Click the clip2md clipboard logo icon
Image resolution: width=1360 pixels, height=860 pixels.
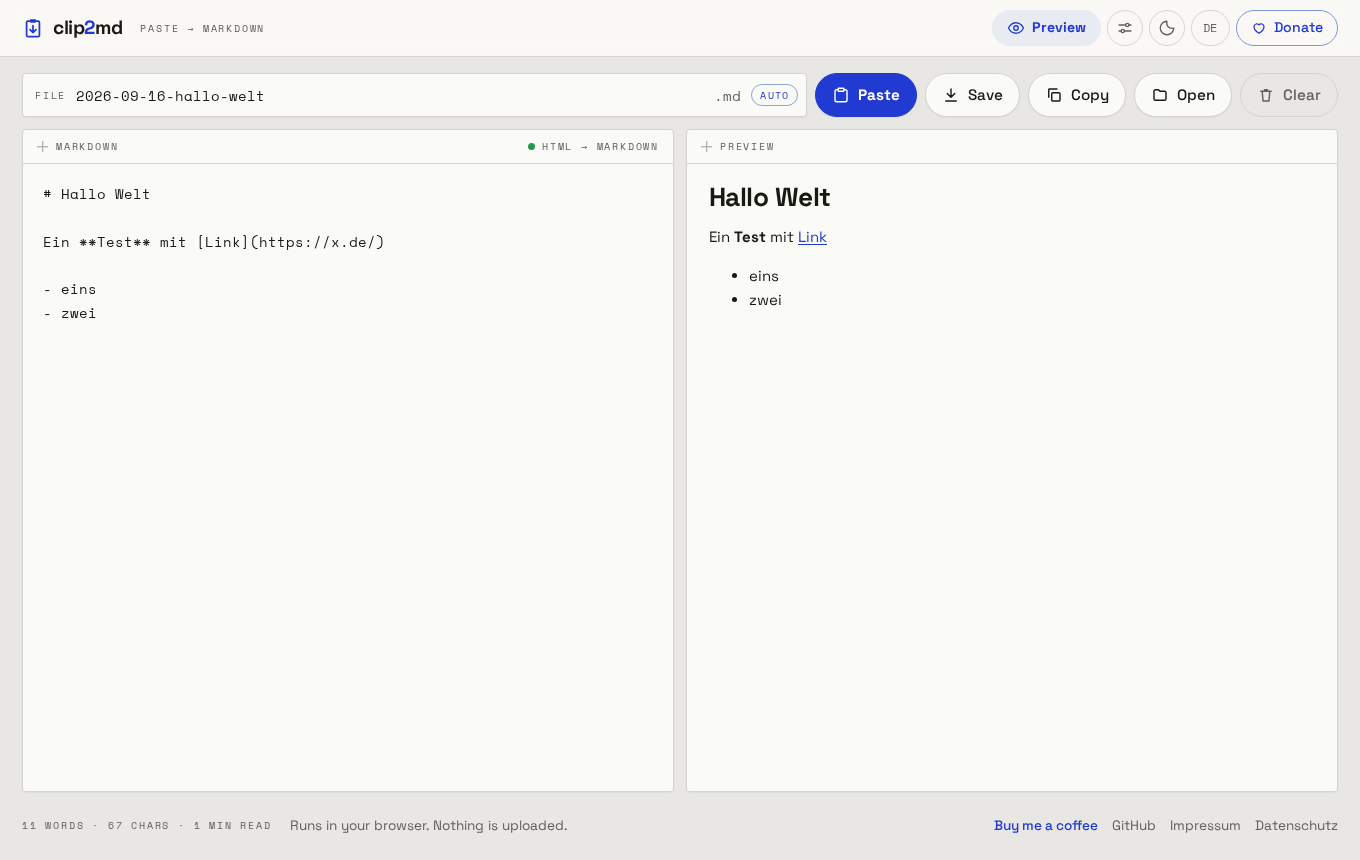[33, 28]
